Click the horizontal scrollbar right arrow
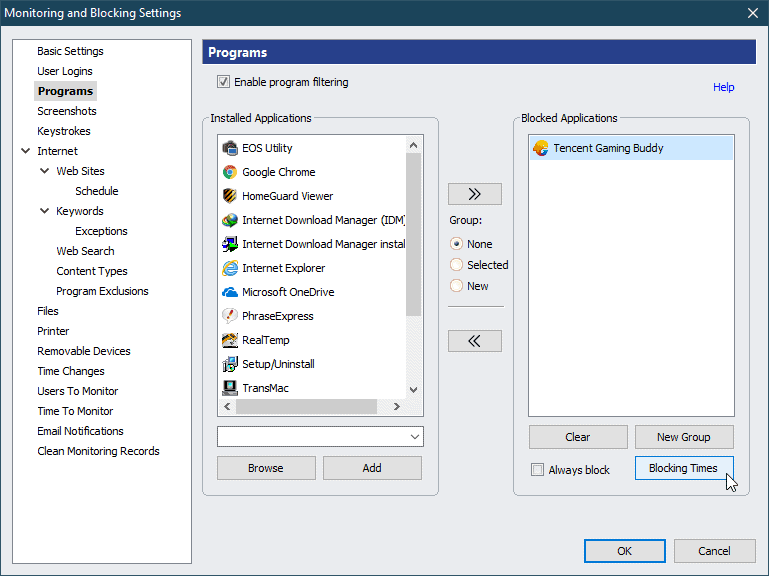769x576 pixels. click(397, 406)
